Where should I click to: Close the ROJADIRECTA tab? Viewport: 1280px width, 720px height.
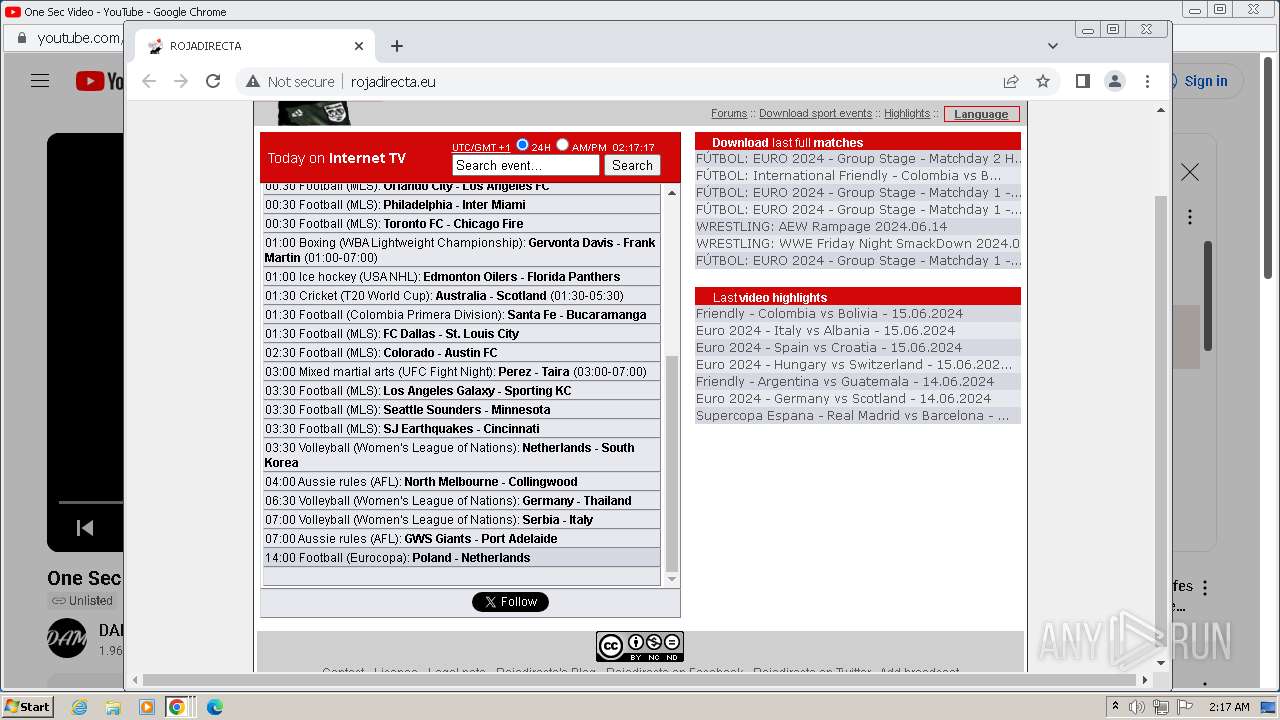click(x=359, y=46)
